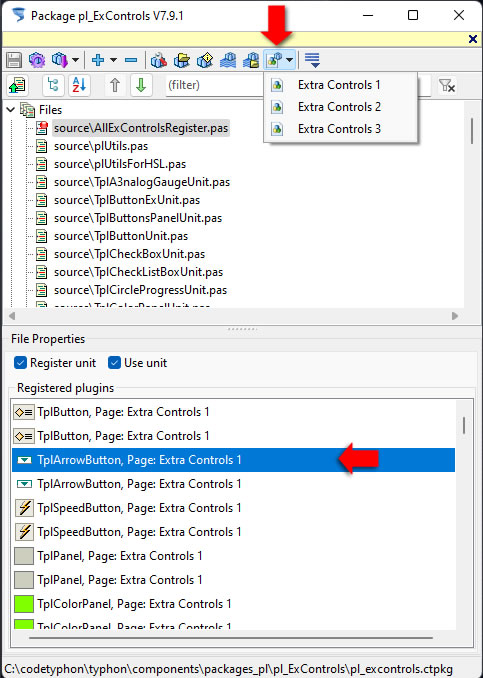Click the sort alphabetically A-Z icon
The height and width of the screenshot is (678, 483).
[79, 85]
